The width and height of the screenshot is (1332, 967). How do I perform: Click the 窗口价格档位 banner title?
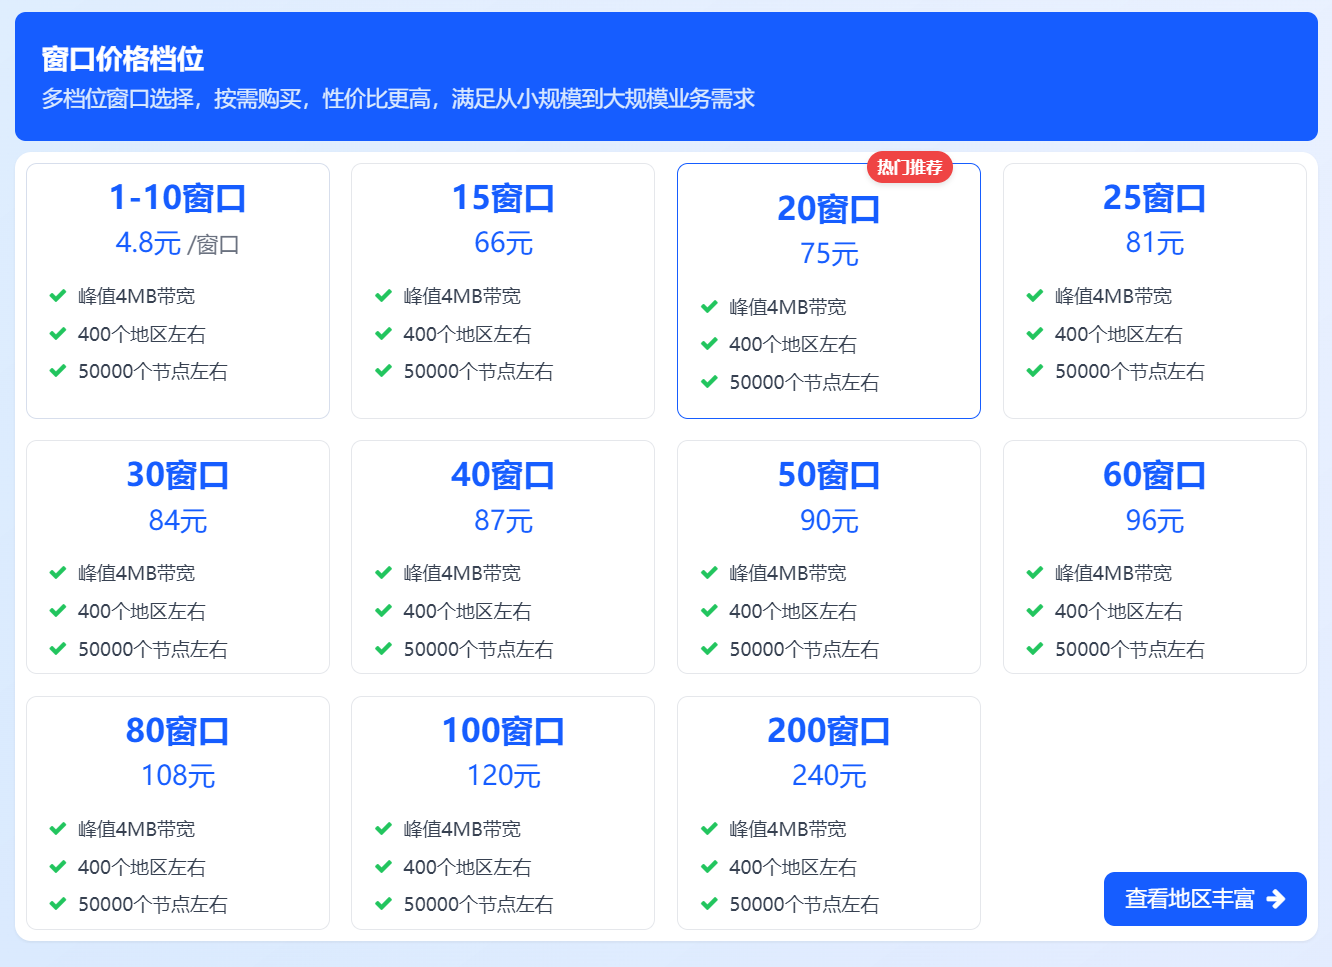tap(123, 59)
